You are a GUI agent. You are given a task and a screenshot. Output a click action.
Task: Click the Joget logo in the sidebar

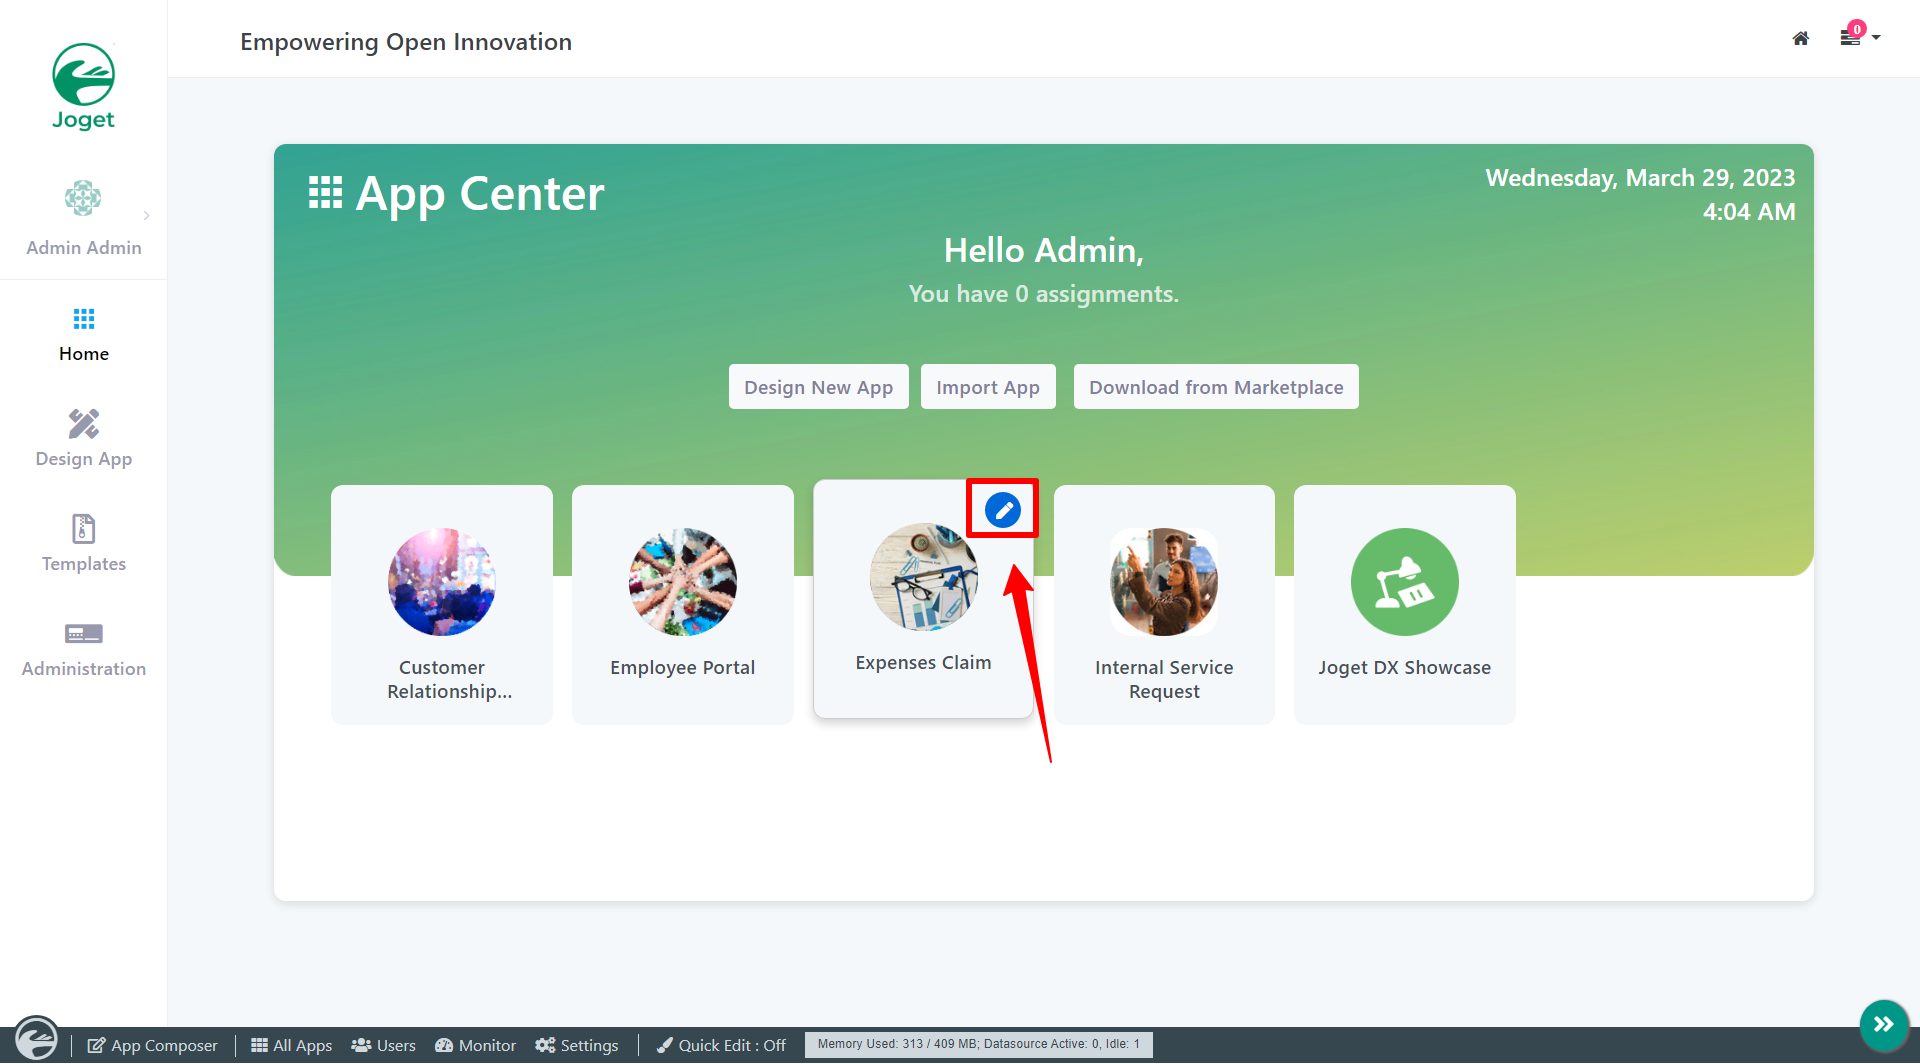84,86
